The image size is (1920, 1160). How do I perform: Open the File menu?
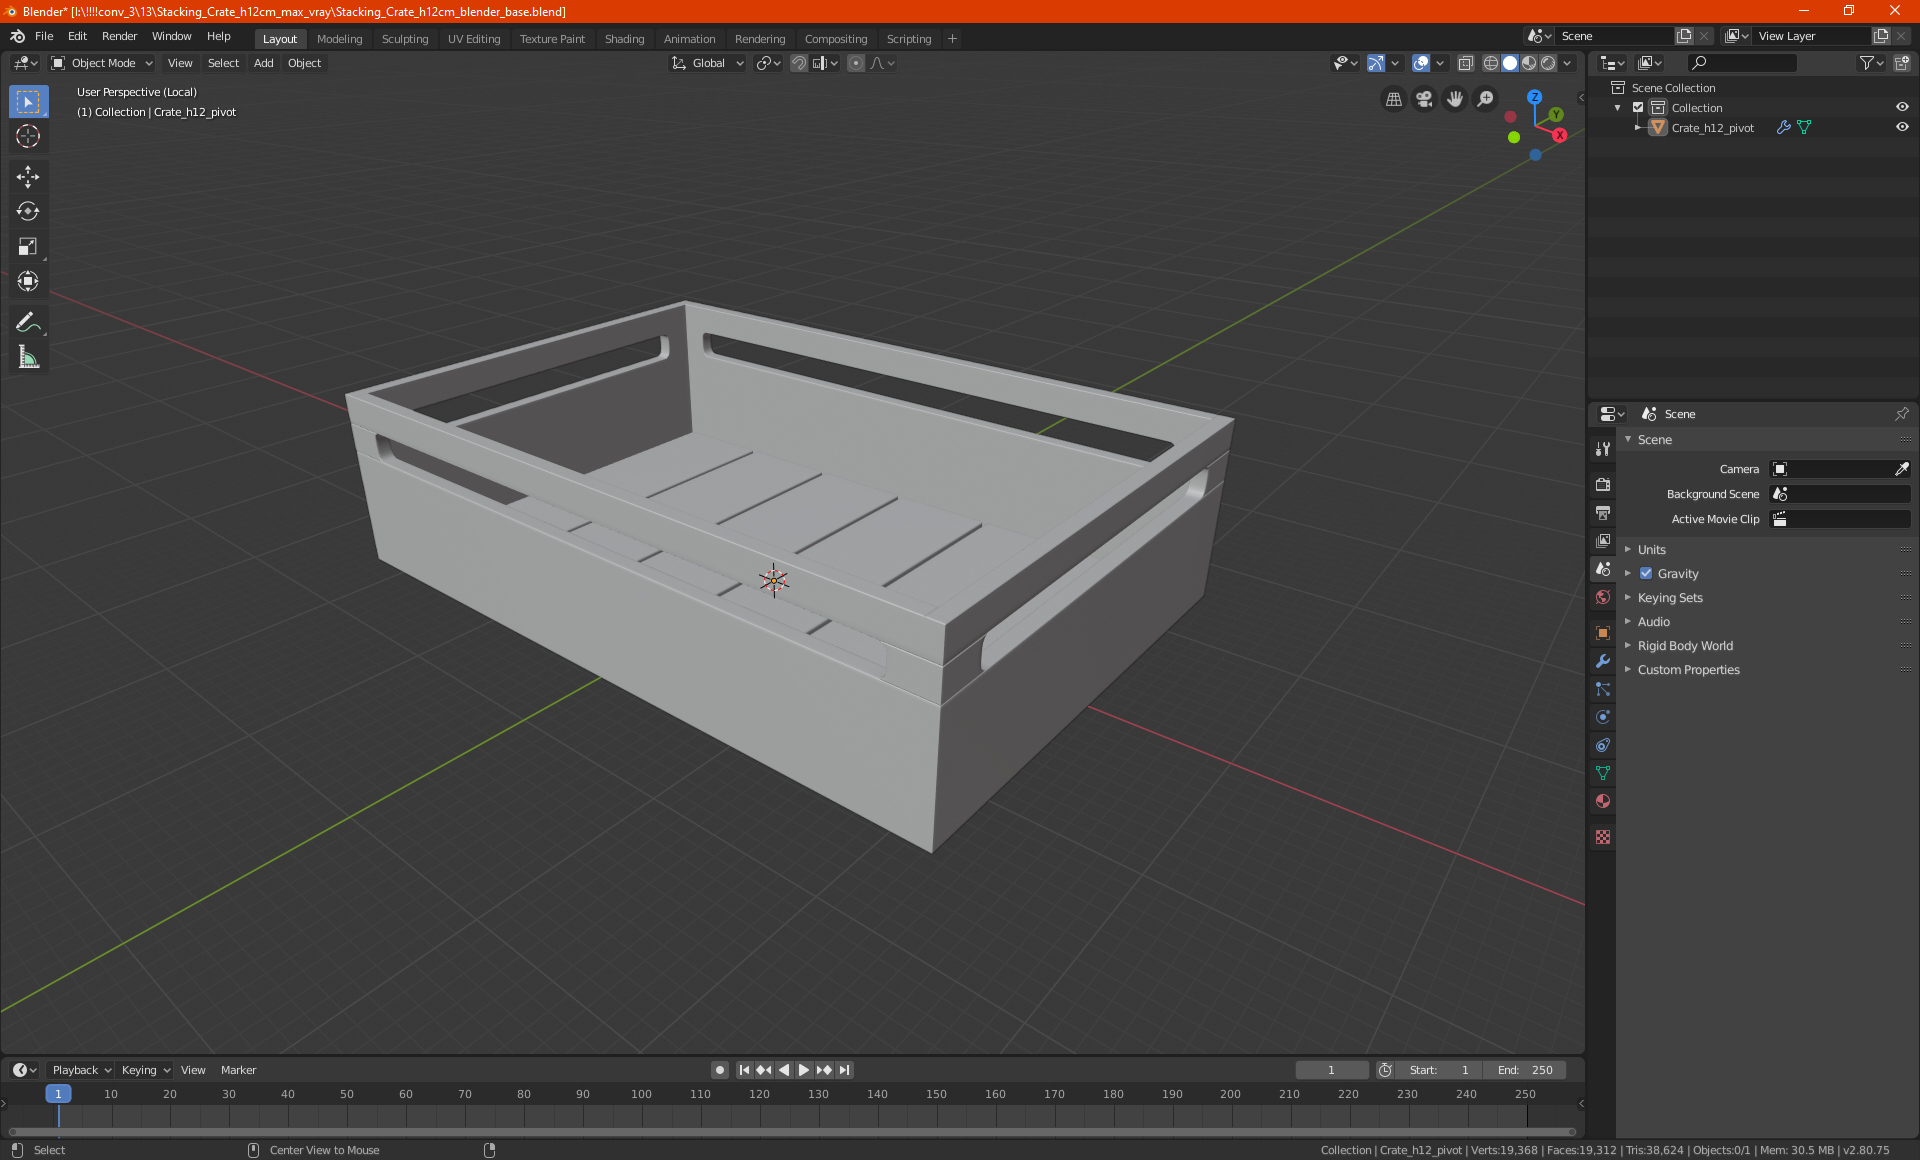point(44,36)
